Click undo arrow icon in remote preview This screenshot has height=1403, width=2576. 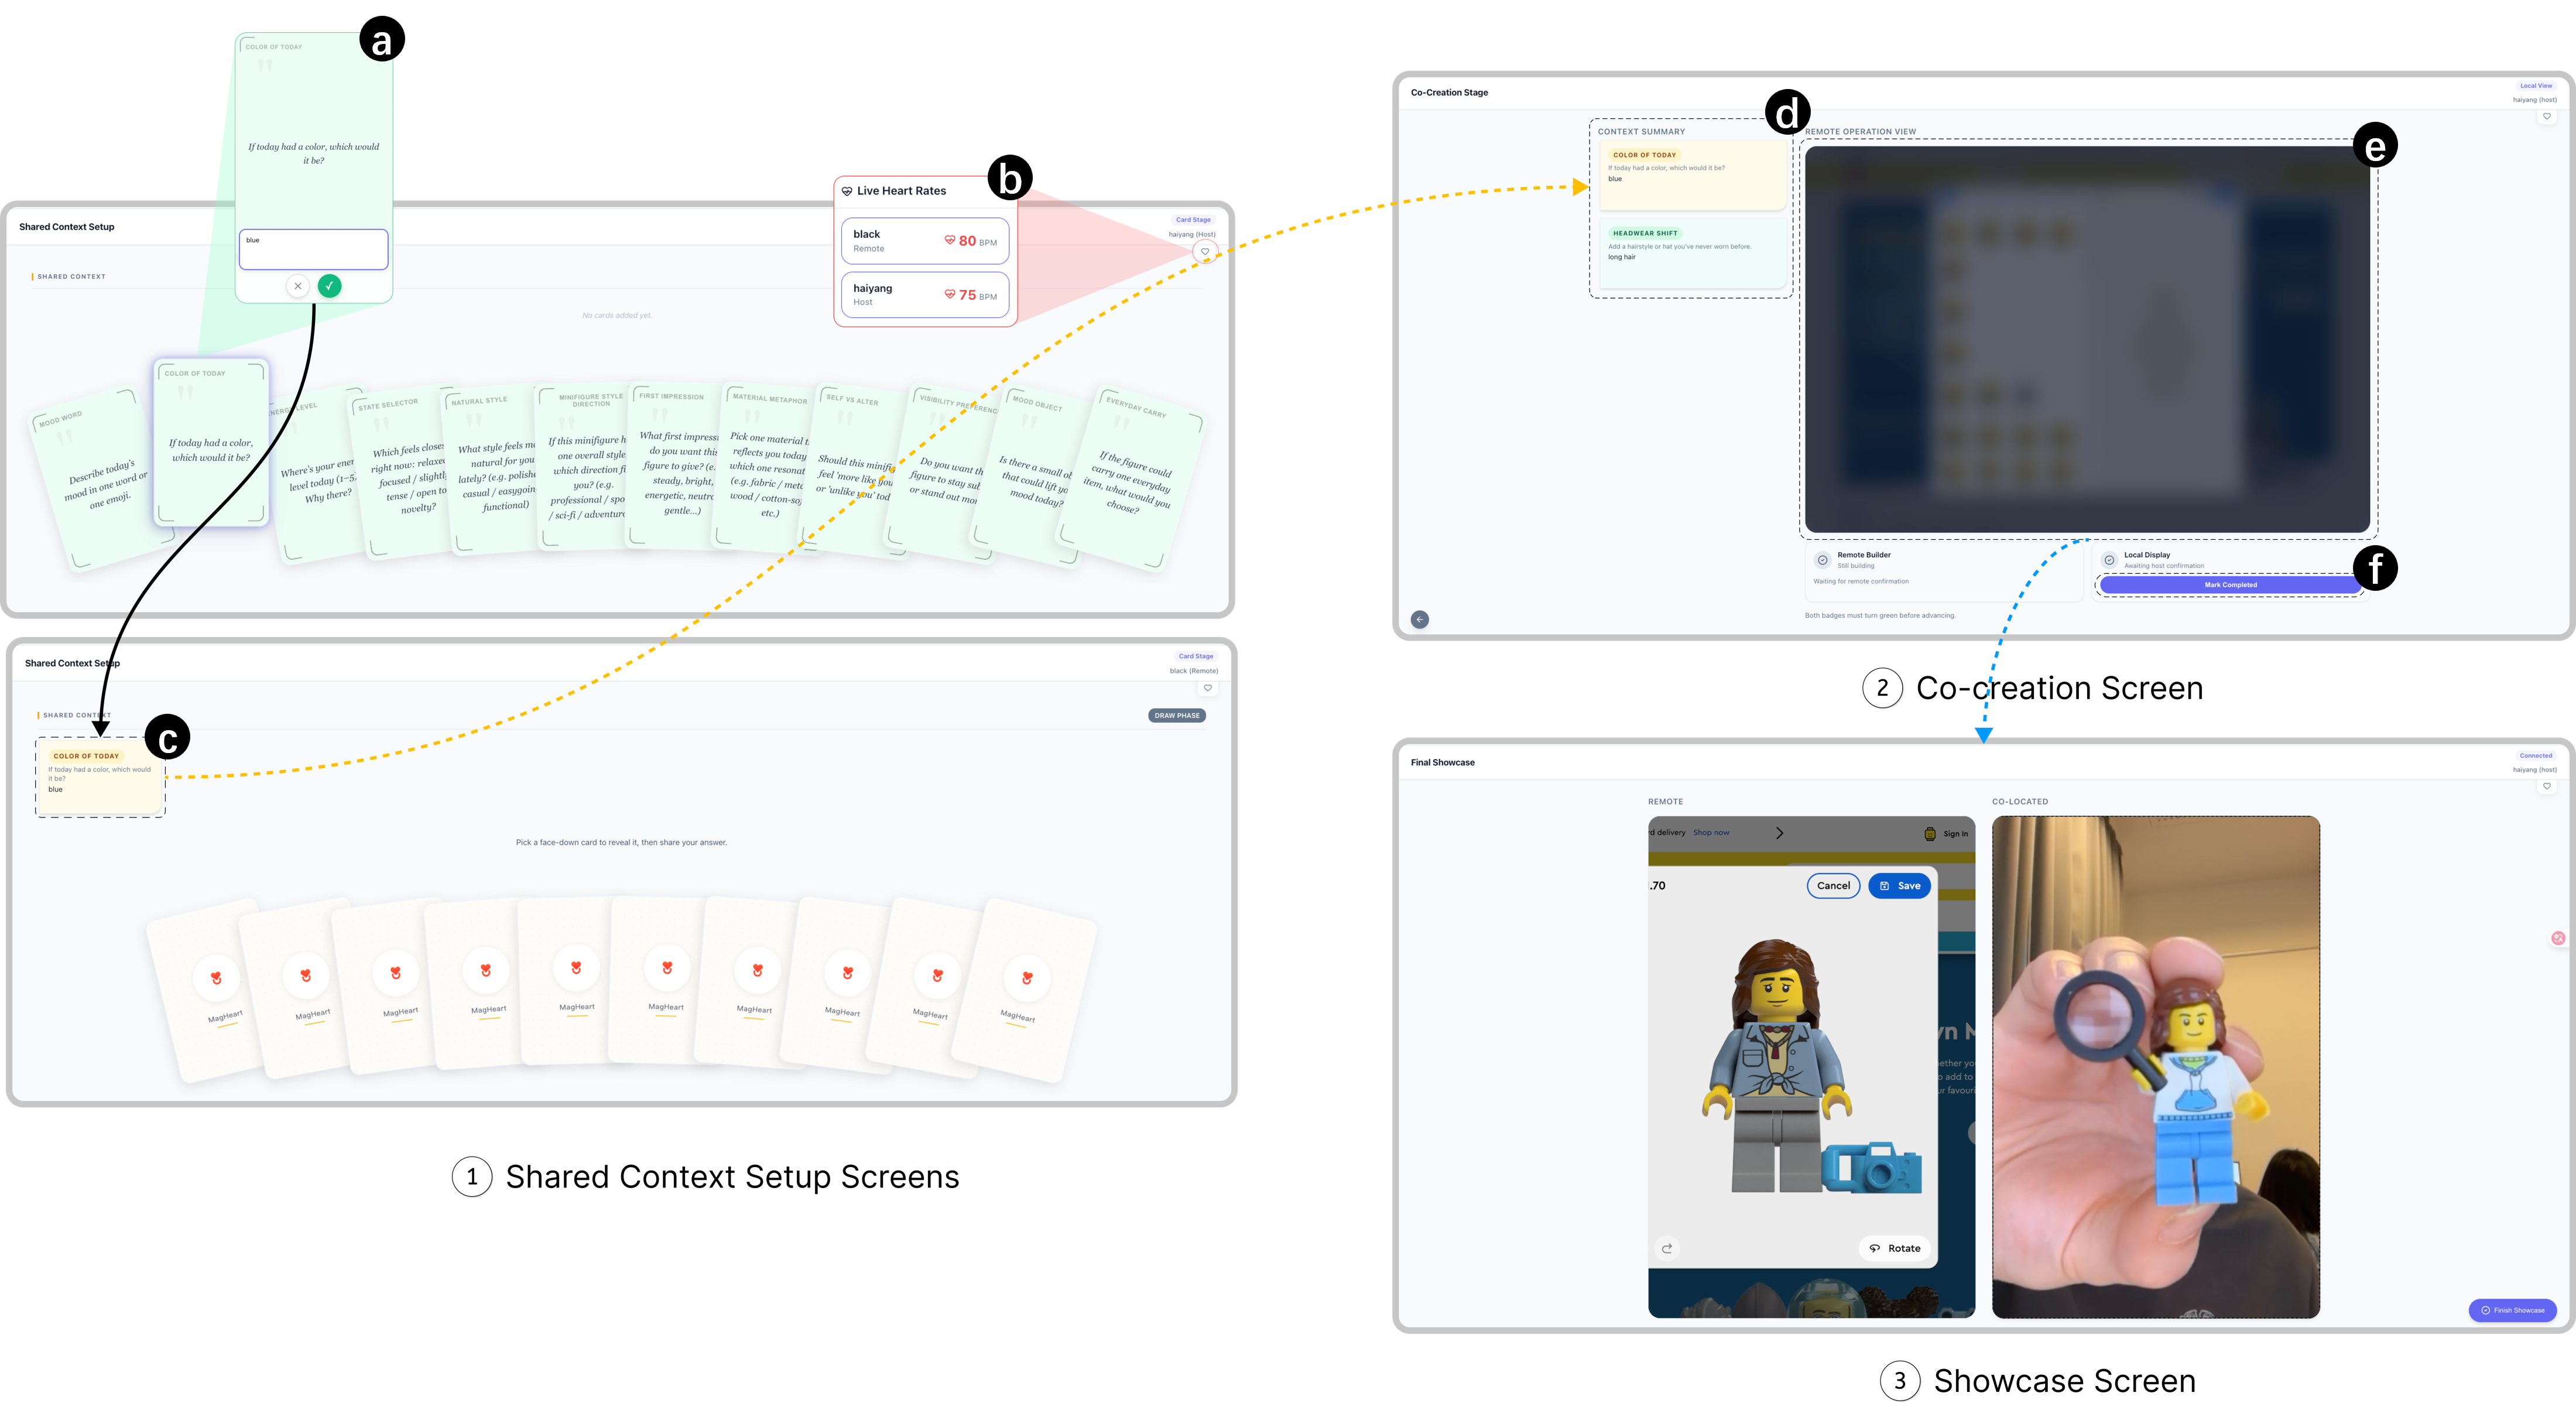pos(1667,1248)
